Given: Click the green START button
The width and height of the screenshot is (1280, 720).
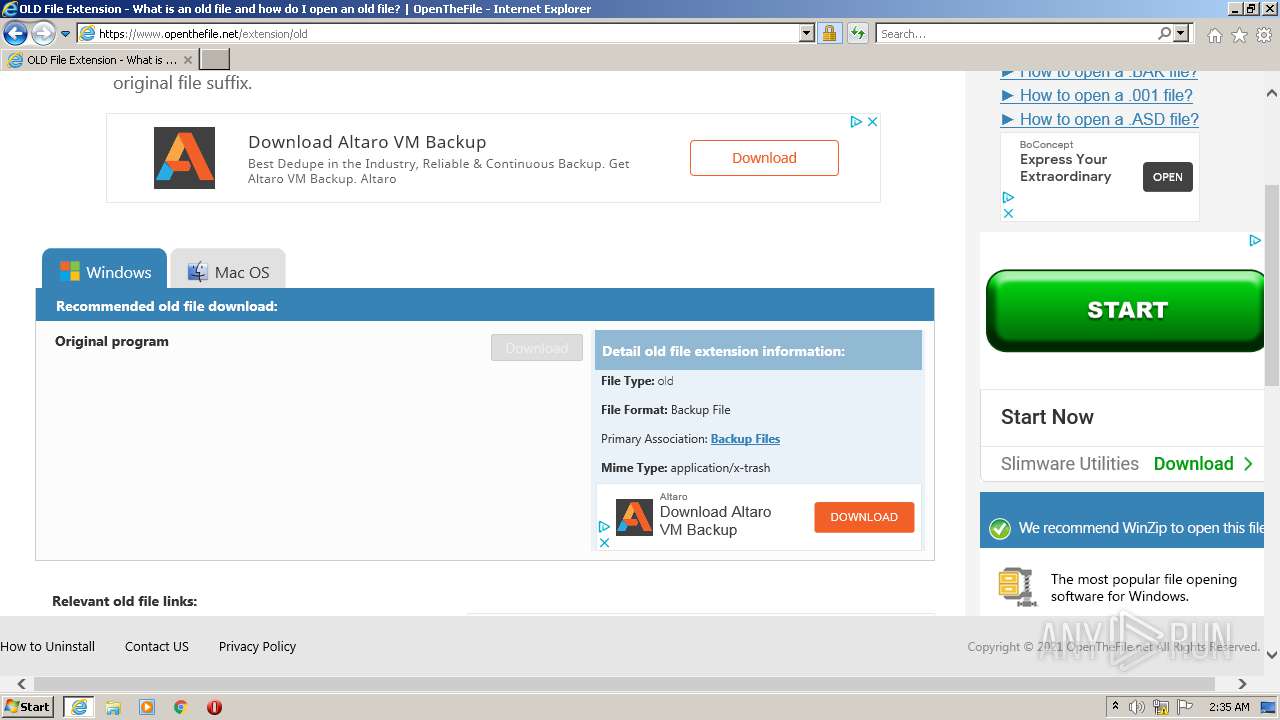Looking at the screenshot, I should pos(1125,310).
